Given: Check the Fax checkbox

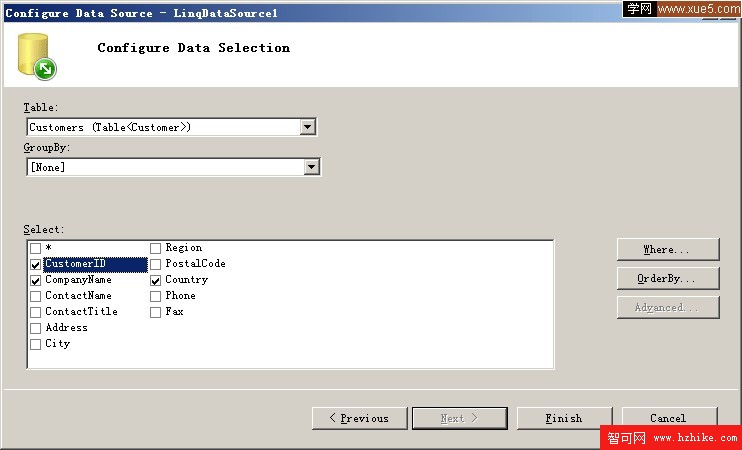Looking at the screenshot, I should click(x=156, y=313).
